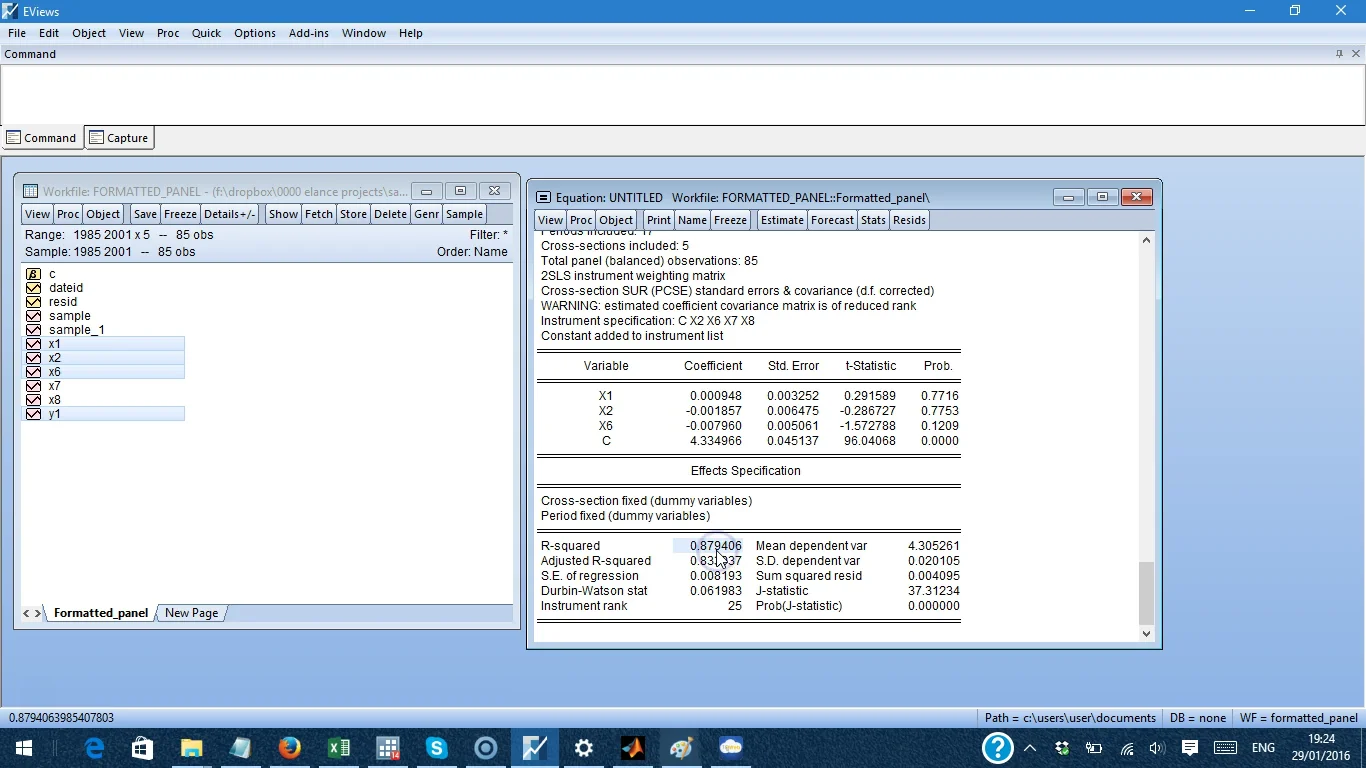Open MATLAB from the taskbar
This screenshot has height=768, width=1366.
coord(633,748)
